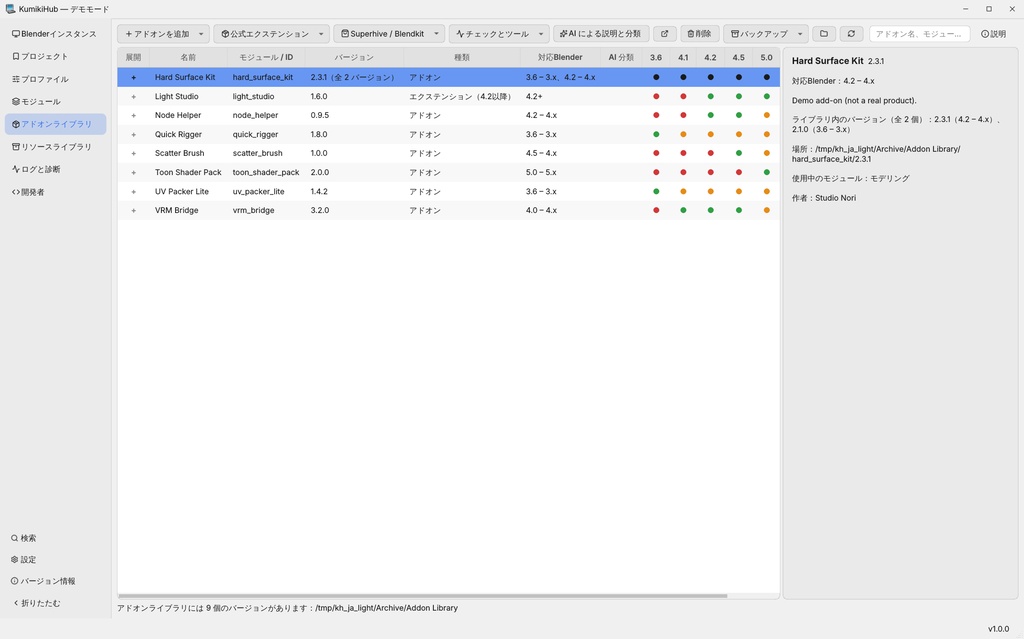Open プロジェクト in the sidebar
The height and width of the screenshot is (639, 1024).
[x=55, y=57]
